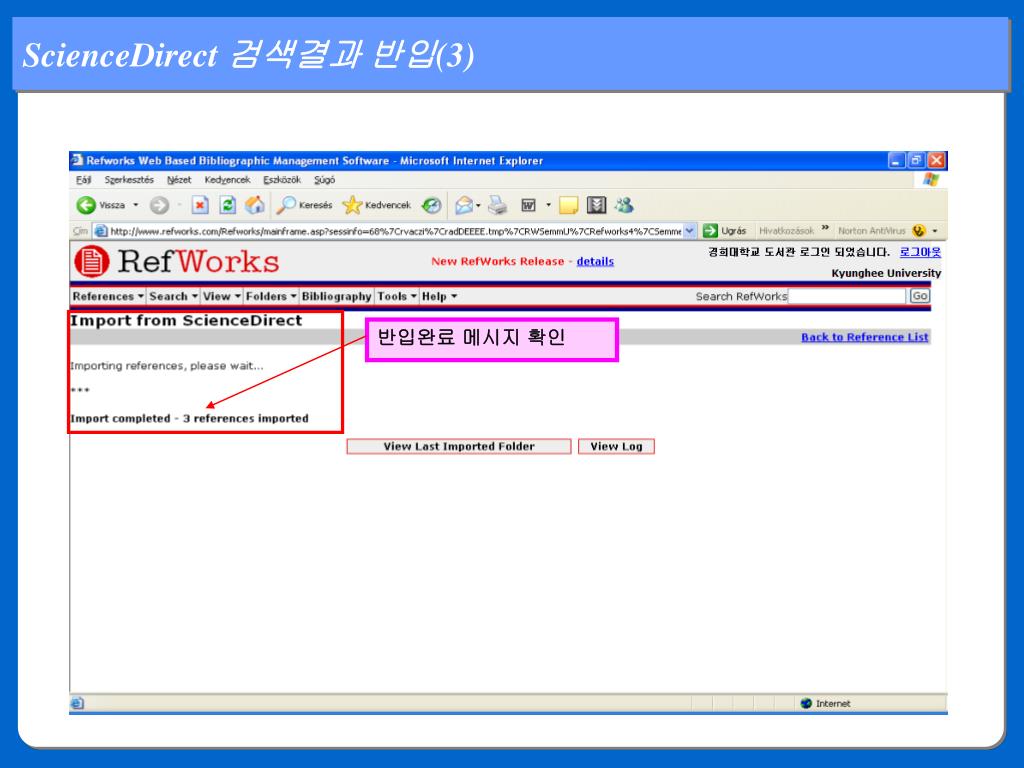Open the browser history icon

click(x=431, y=205)
